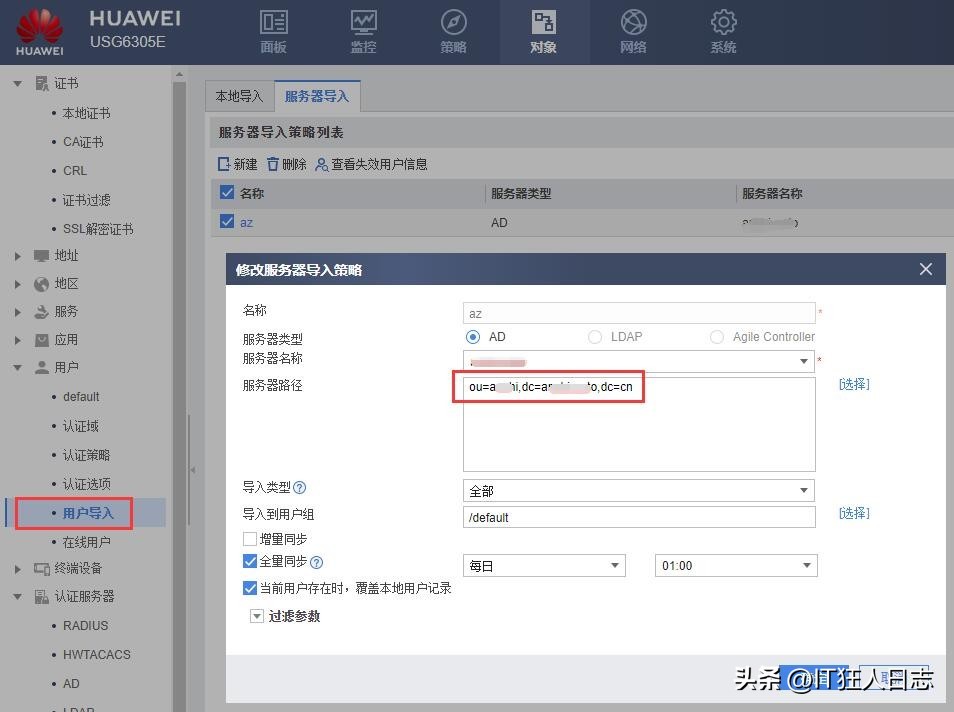Viewport: 954px width, 712px height.
Task: Click the 名称 input field showing az
Action: (638, 313)
